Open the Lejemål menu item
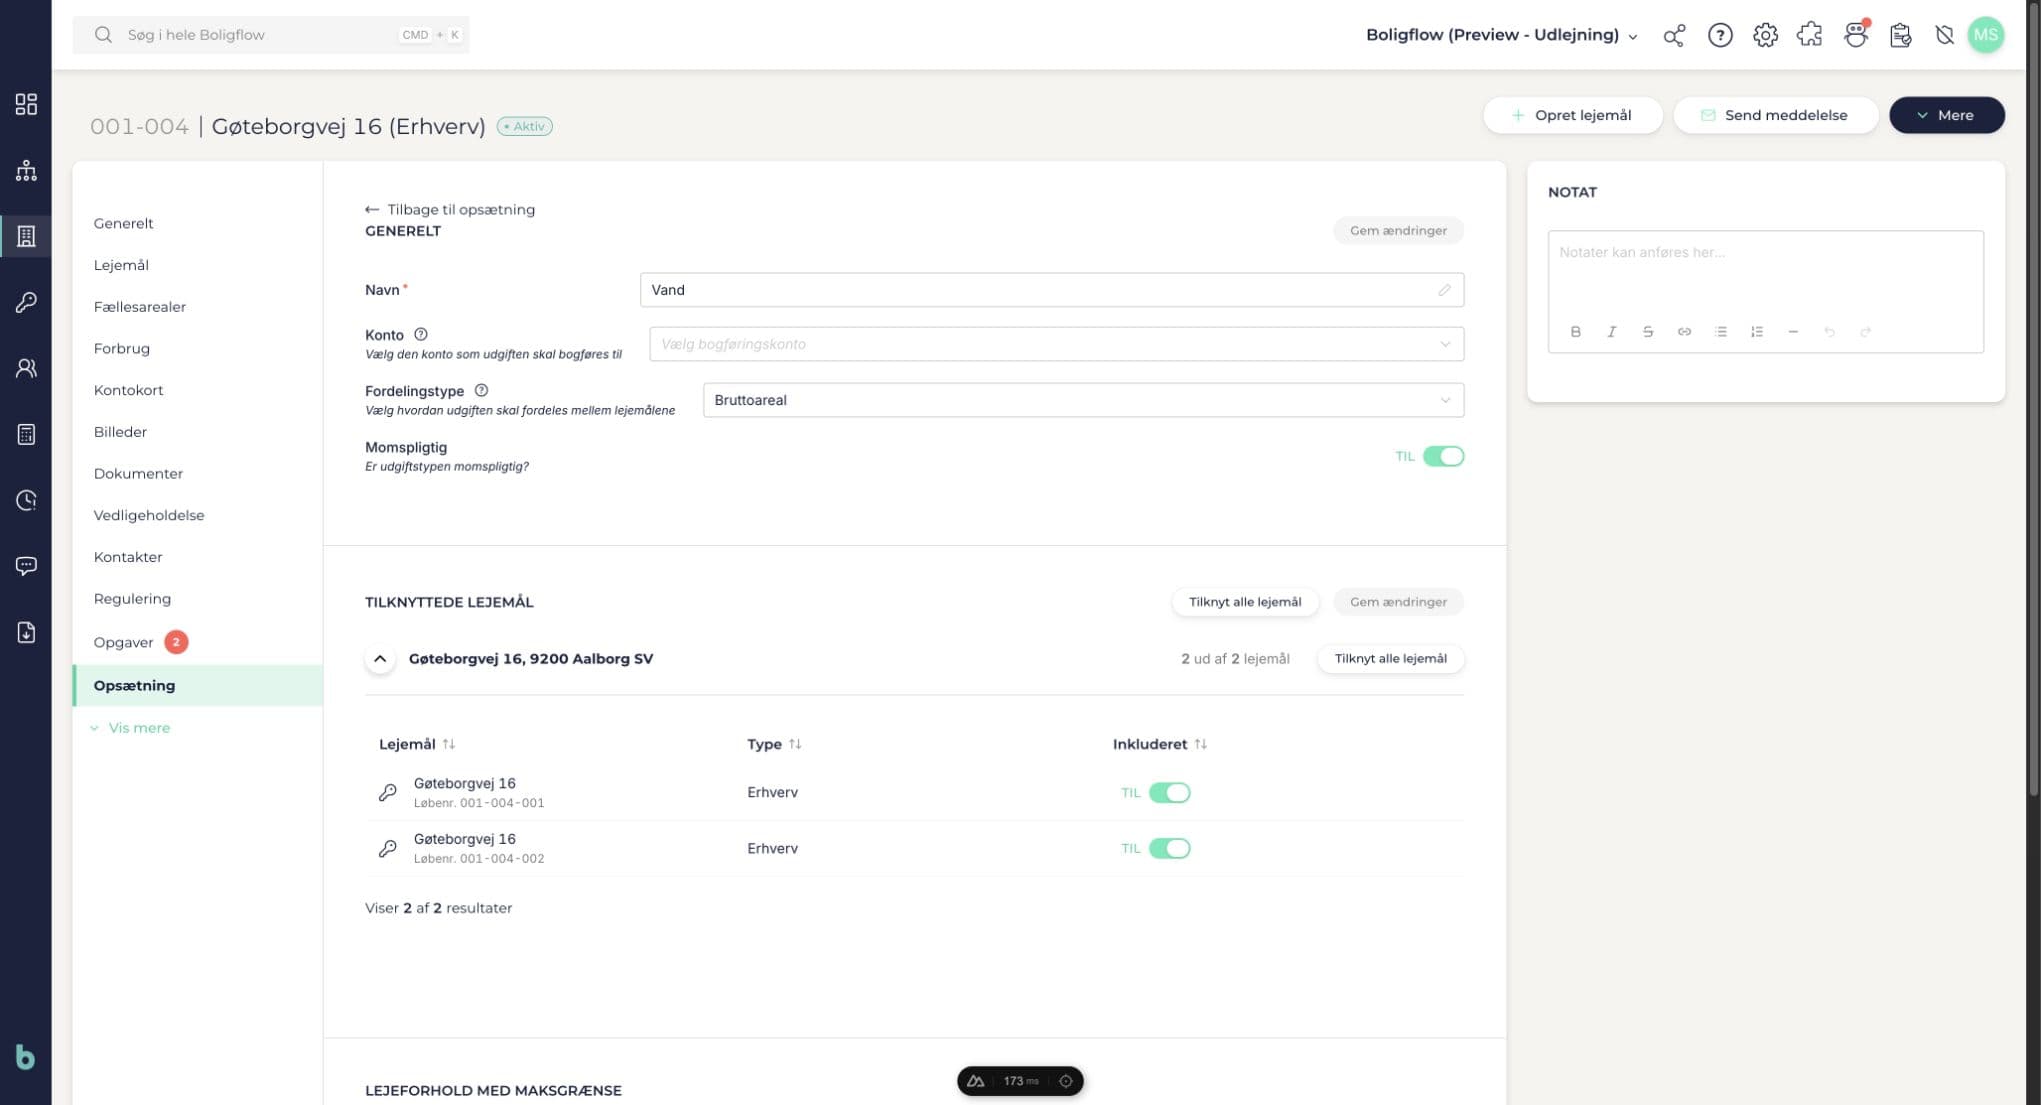 (x=121, y=265)
